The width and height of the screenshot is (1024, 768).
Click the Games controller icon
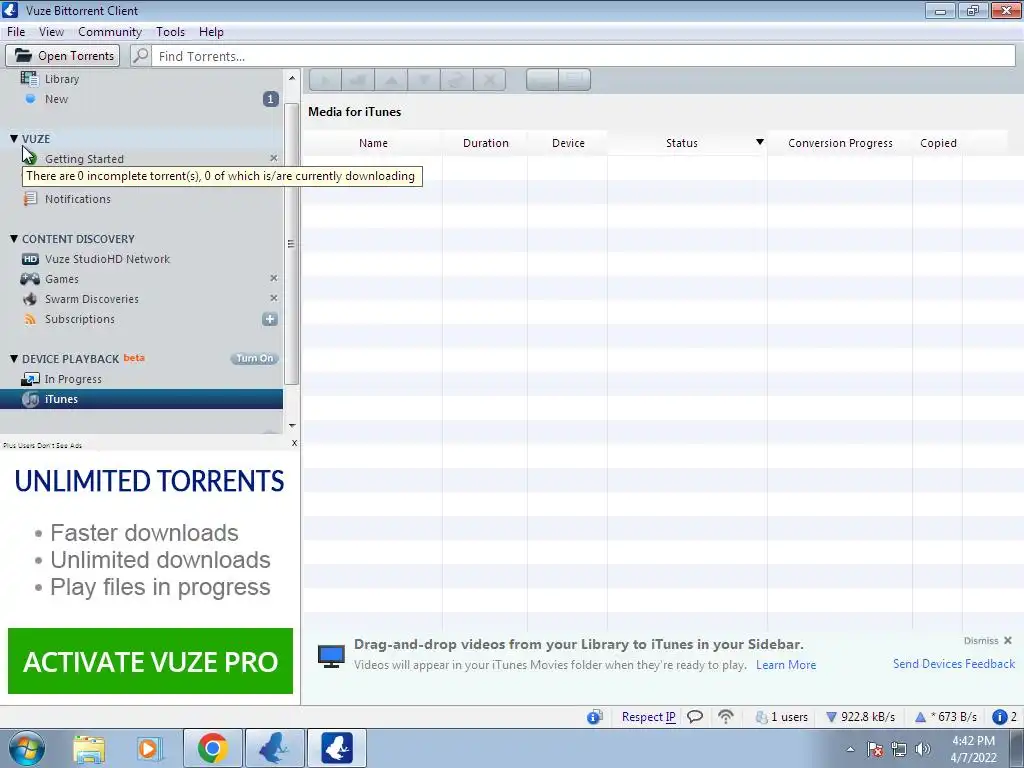coord(30,279)
